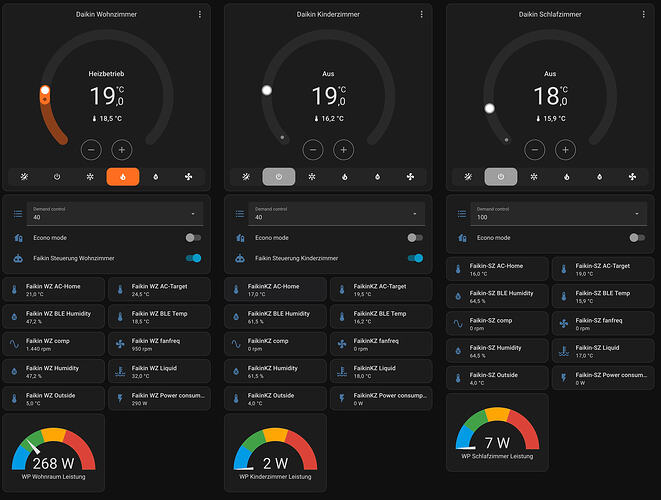Click the Faikin WZ fanfreq fan icon
Screen dimensions: 661x500
pyautogui.click(x=120, y=344)
